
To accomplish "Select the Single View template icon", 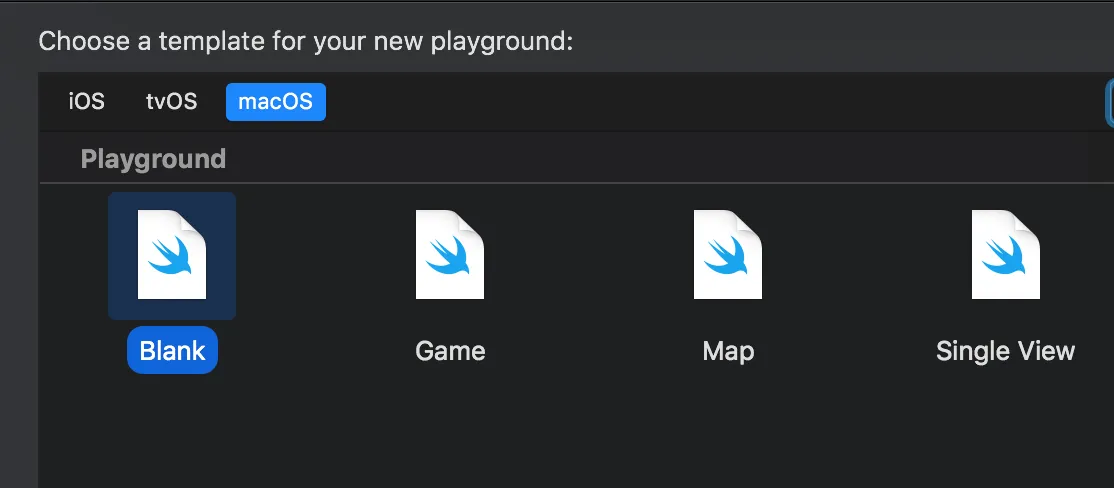I will (1005, 255).
